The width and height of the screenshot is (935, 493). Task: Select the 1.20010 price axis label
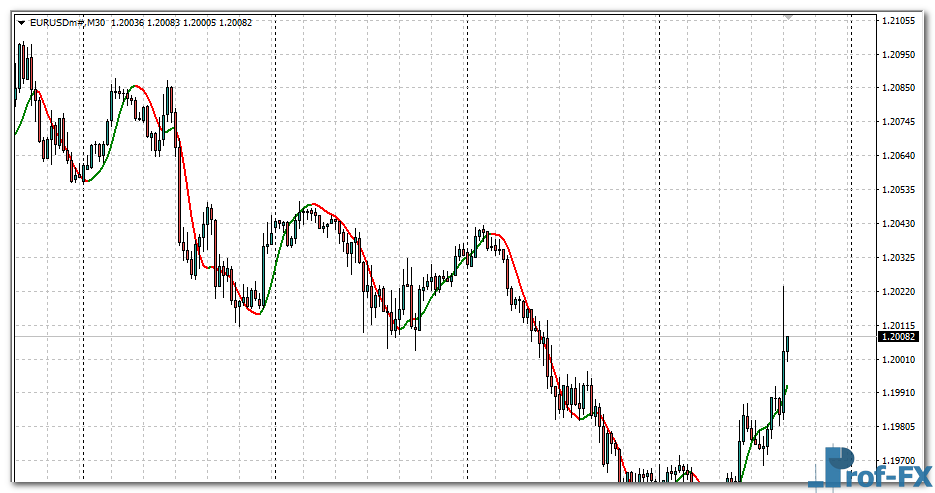[x=900, y=359]
